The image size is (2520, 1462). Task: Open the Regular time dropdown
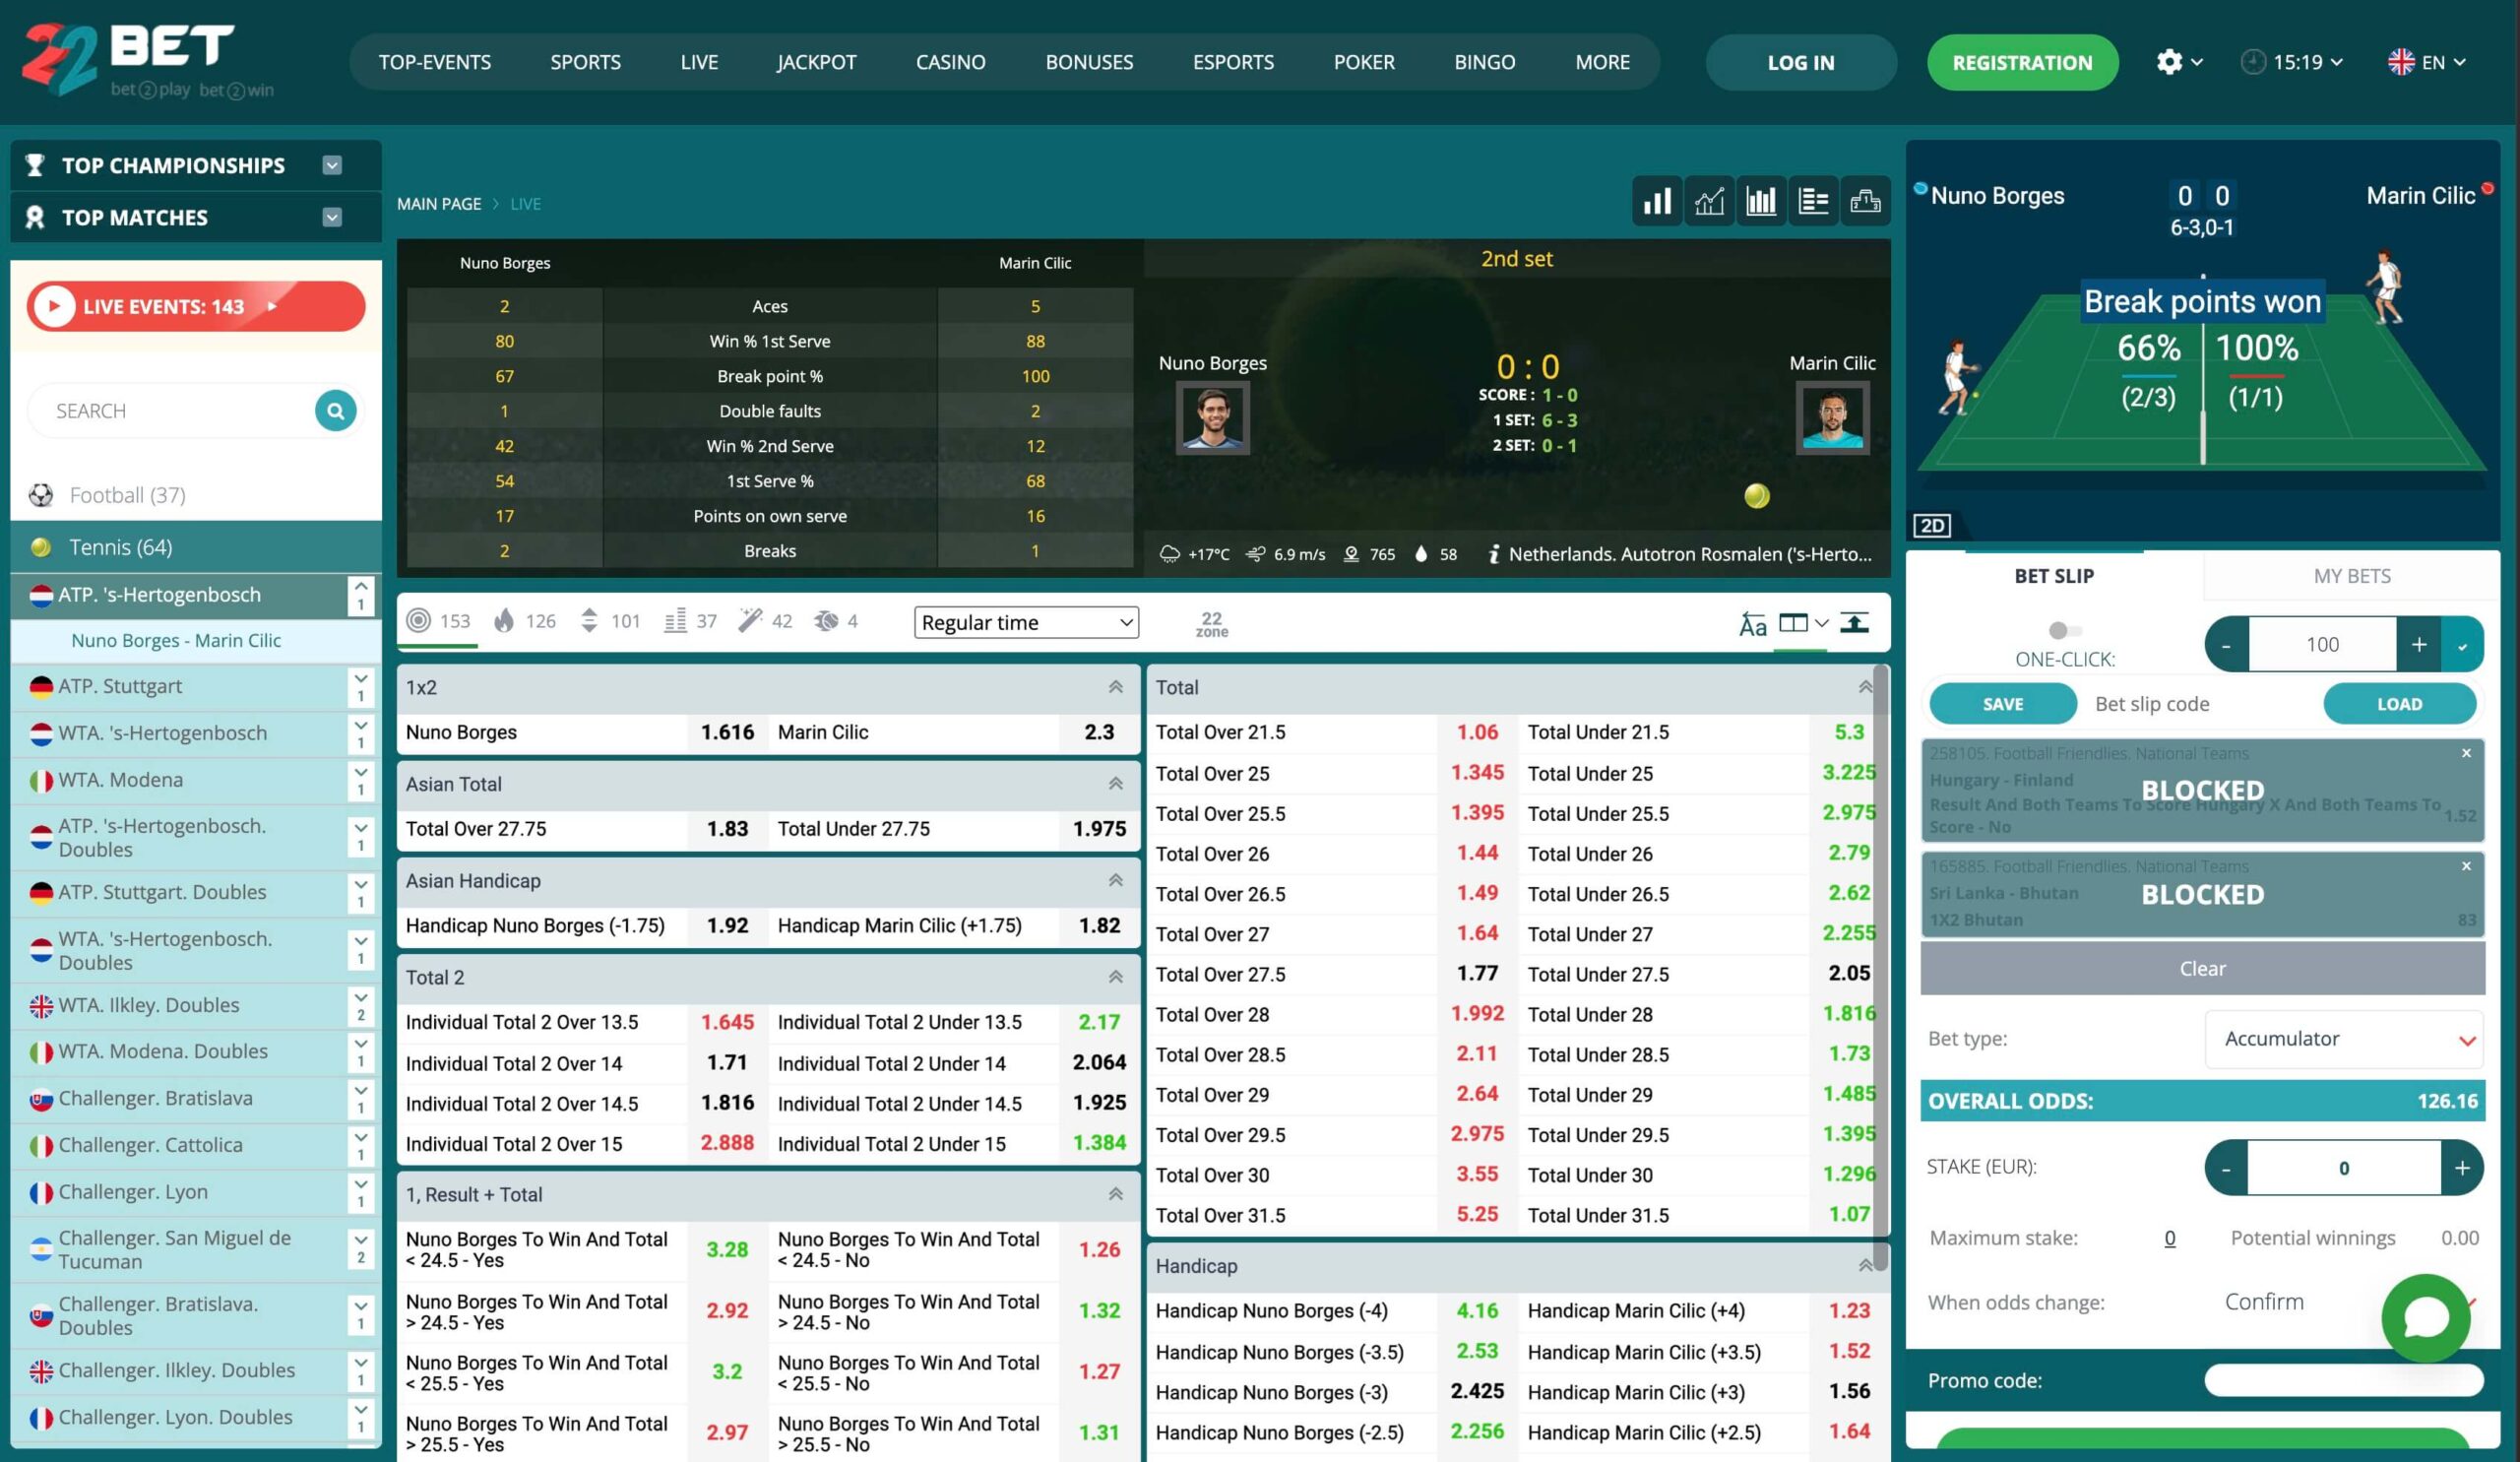[1026, 622]
